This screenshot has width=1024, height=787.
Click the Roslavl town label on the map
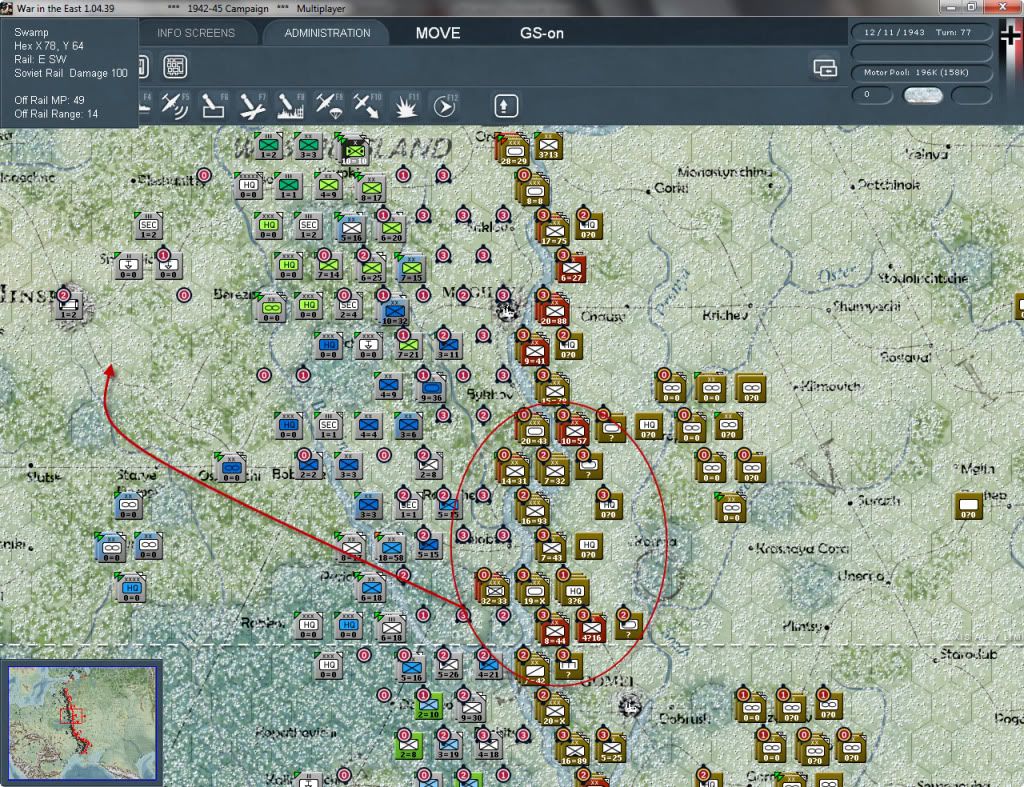[906, 357]
